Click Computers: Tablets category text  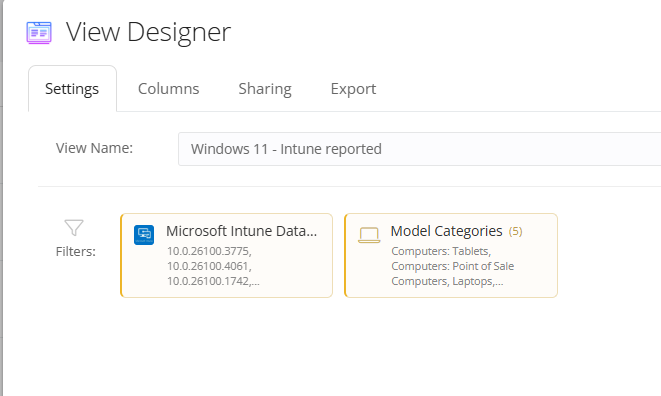(x=441, y=251)
